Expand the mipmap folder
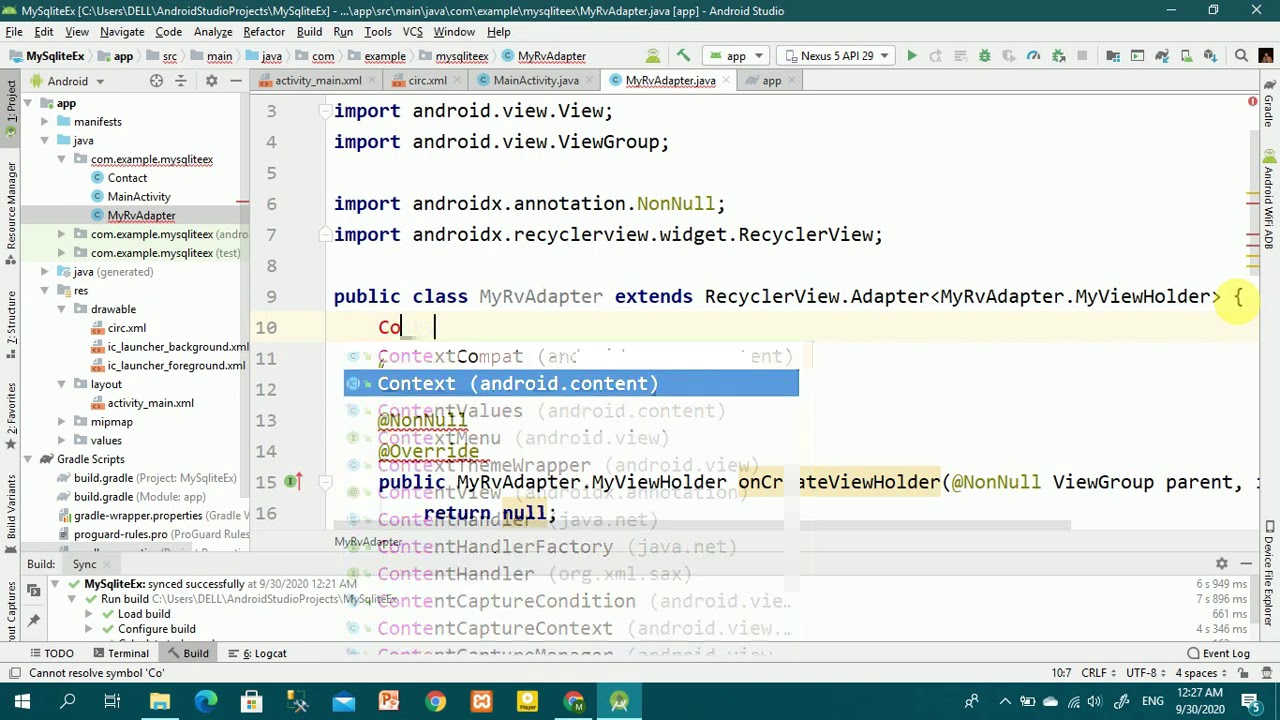The height and width of the screenshot is (720, 1280). (62, 422)
